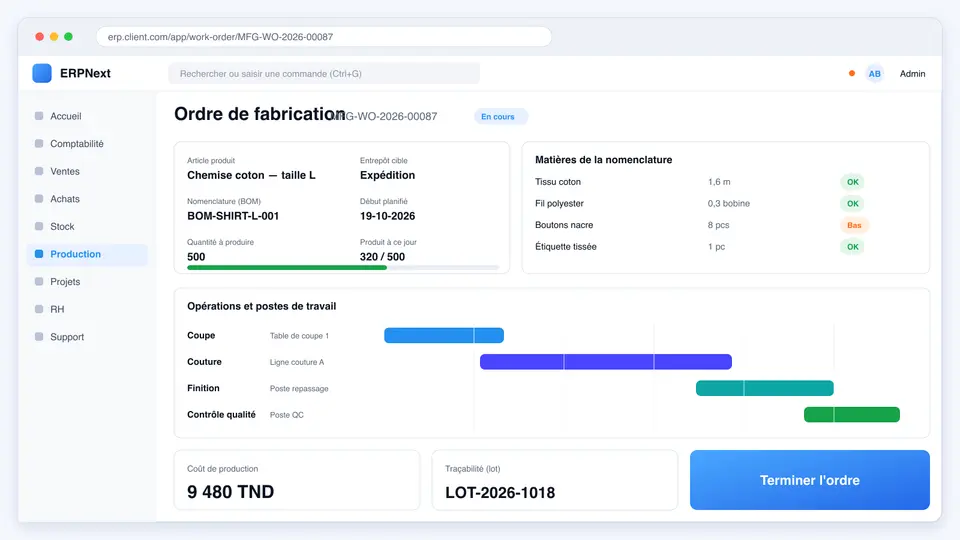Click the Comptabilité sidebar icon
Screen dimensions: 960x540
pyautogui.click(x=39, y=143)
